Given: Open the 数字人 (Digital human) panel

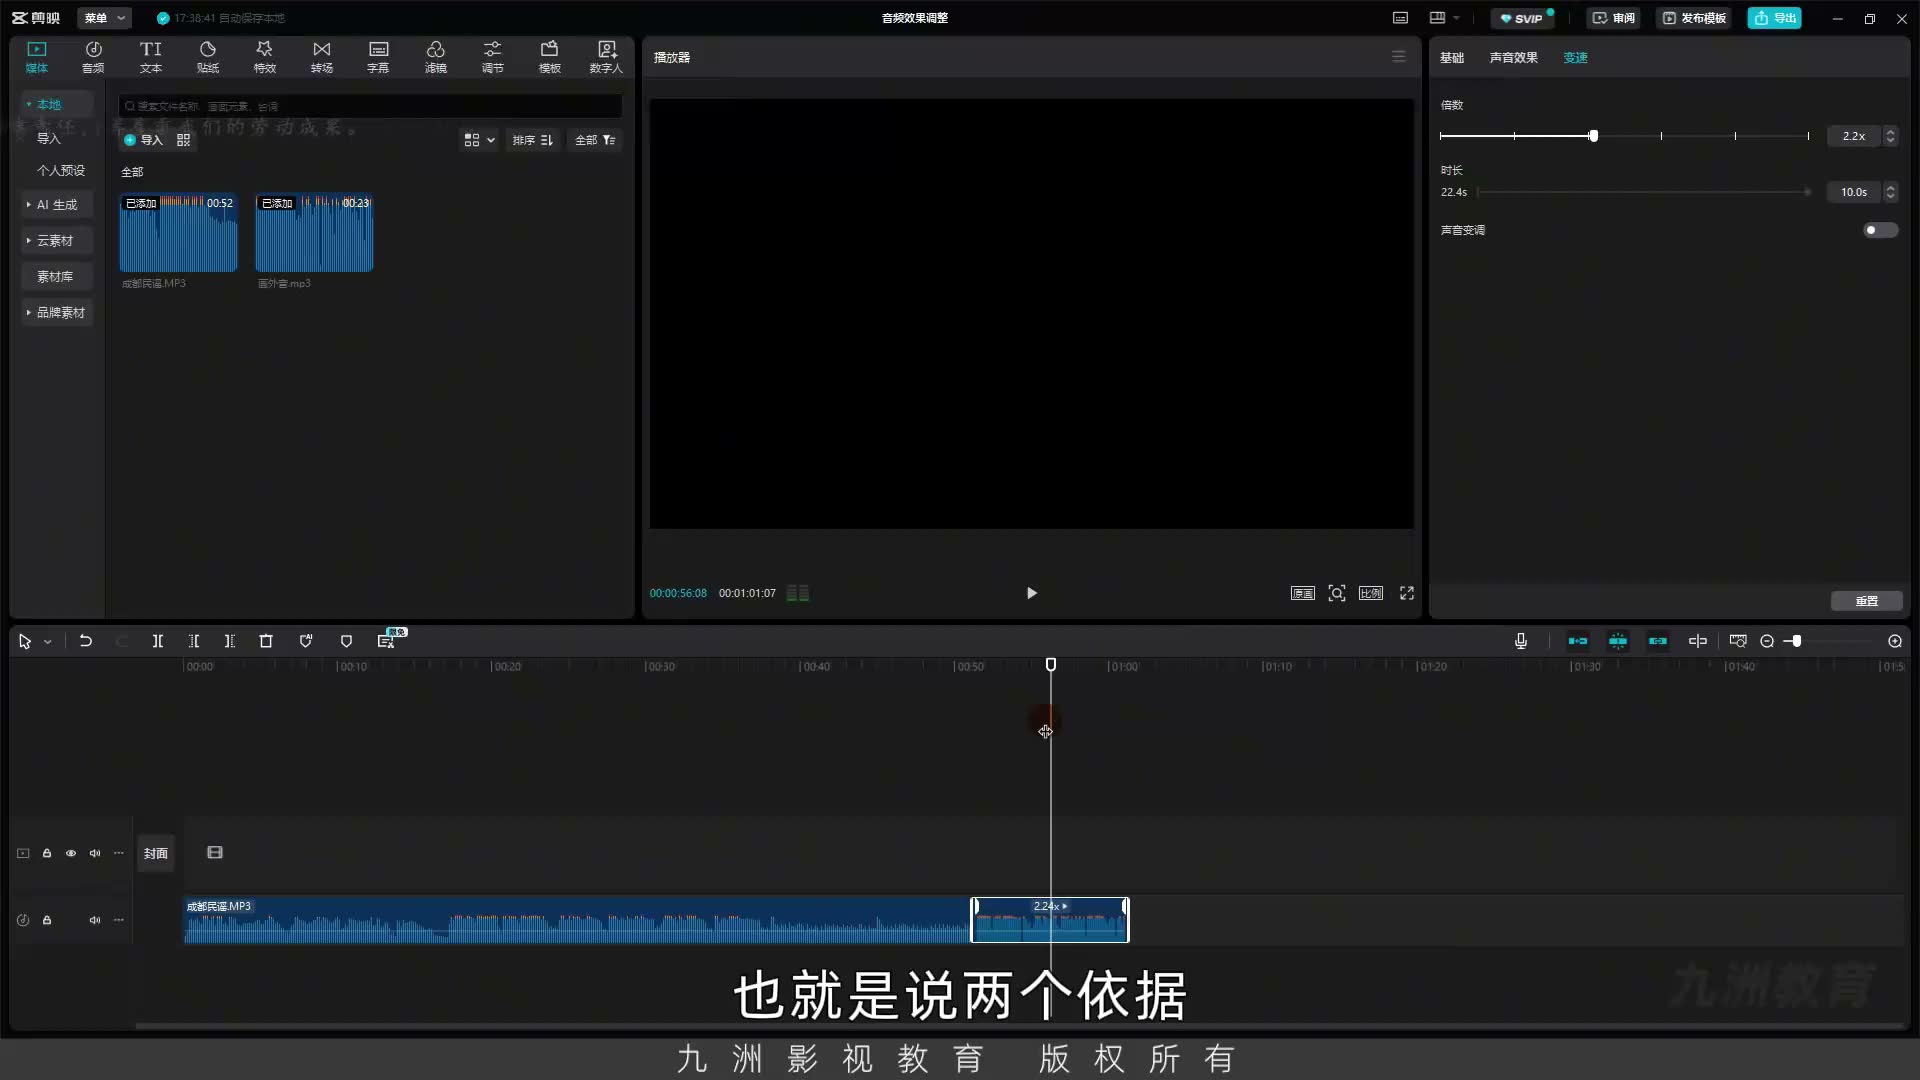Looking at the screenshot, I should 606,57.
